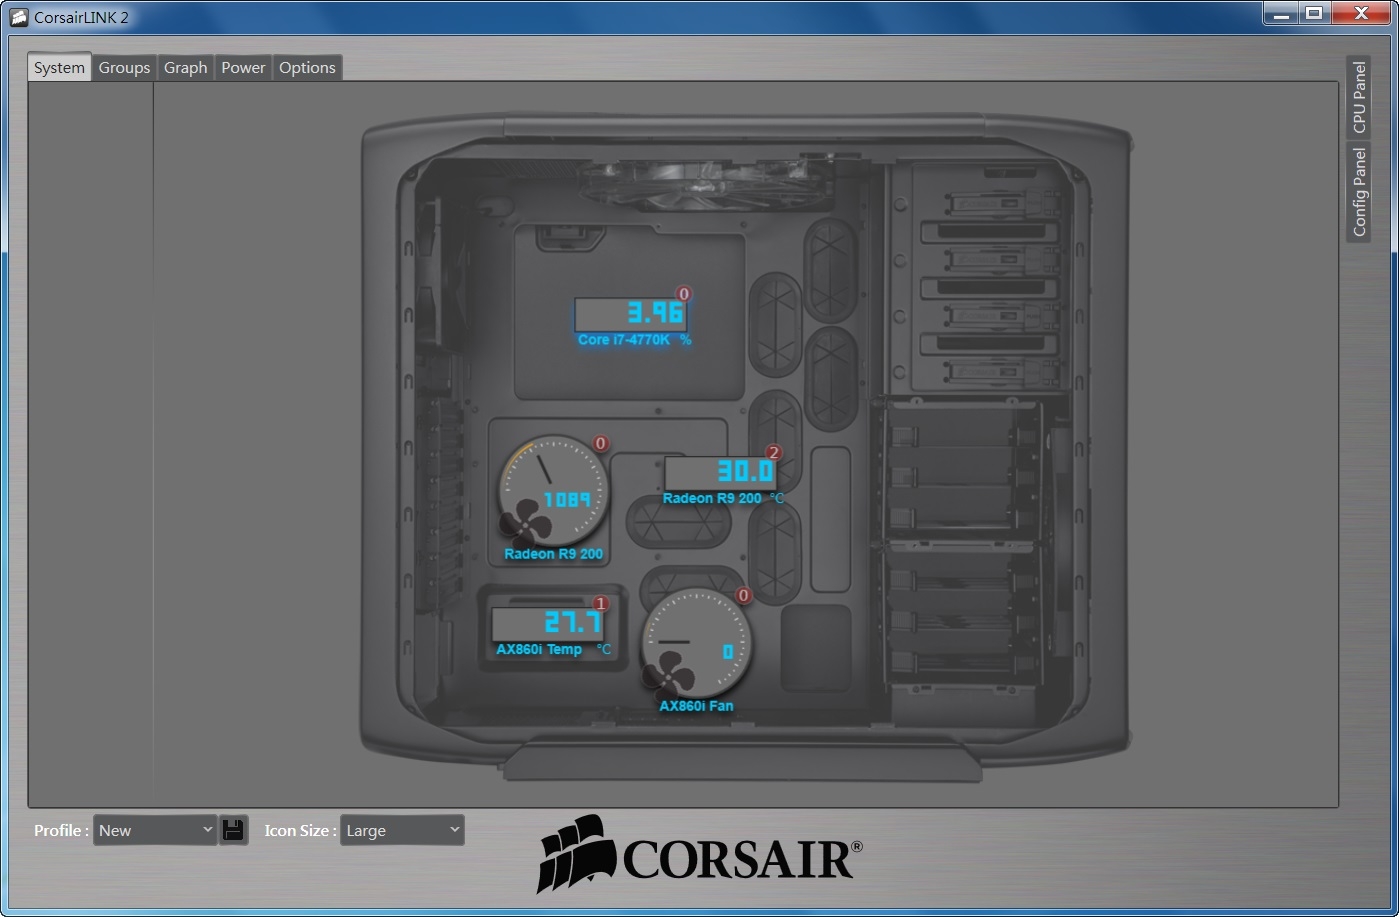Open the Options tab
Image resolution: width=1399 pixels, height=917 pixels.
[x=307, y=67]
